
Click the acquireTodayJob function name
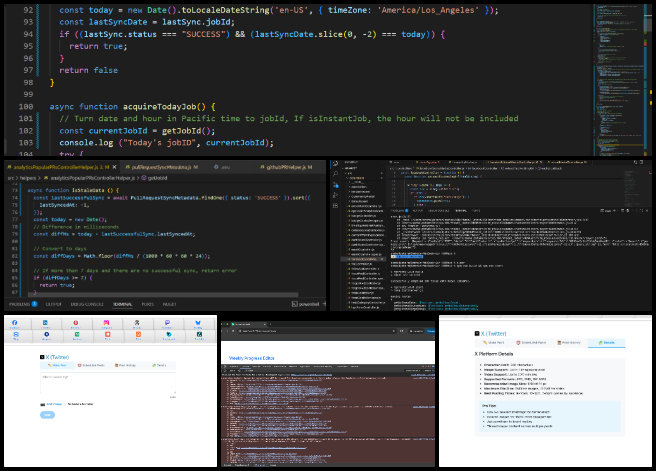(x=159, y=107)
